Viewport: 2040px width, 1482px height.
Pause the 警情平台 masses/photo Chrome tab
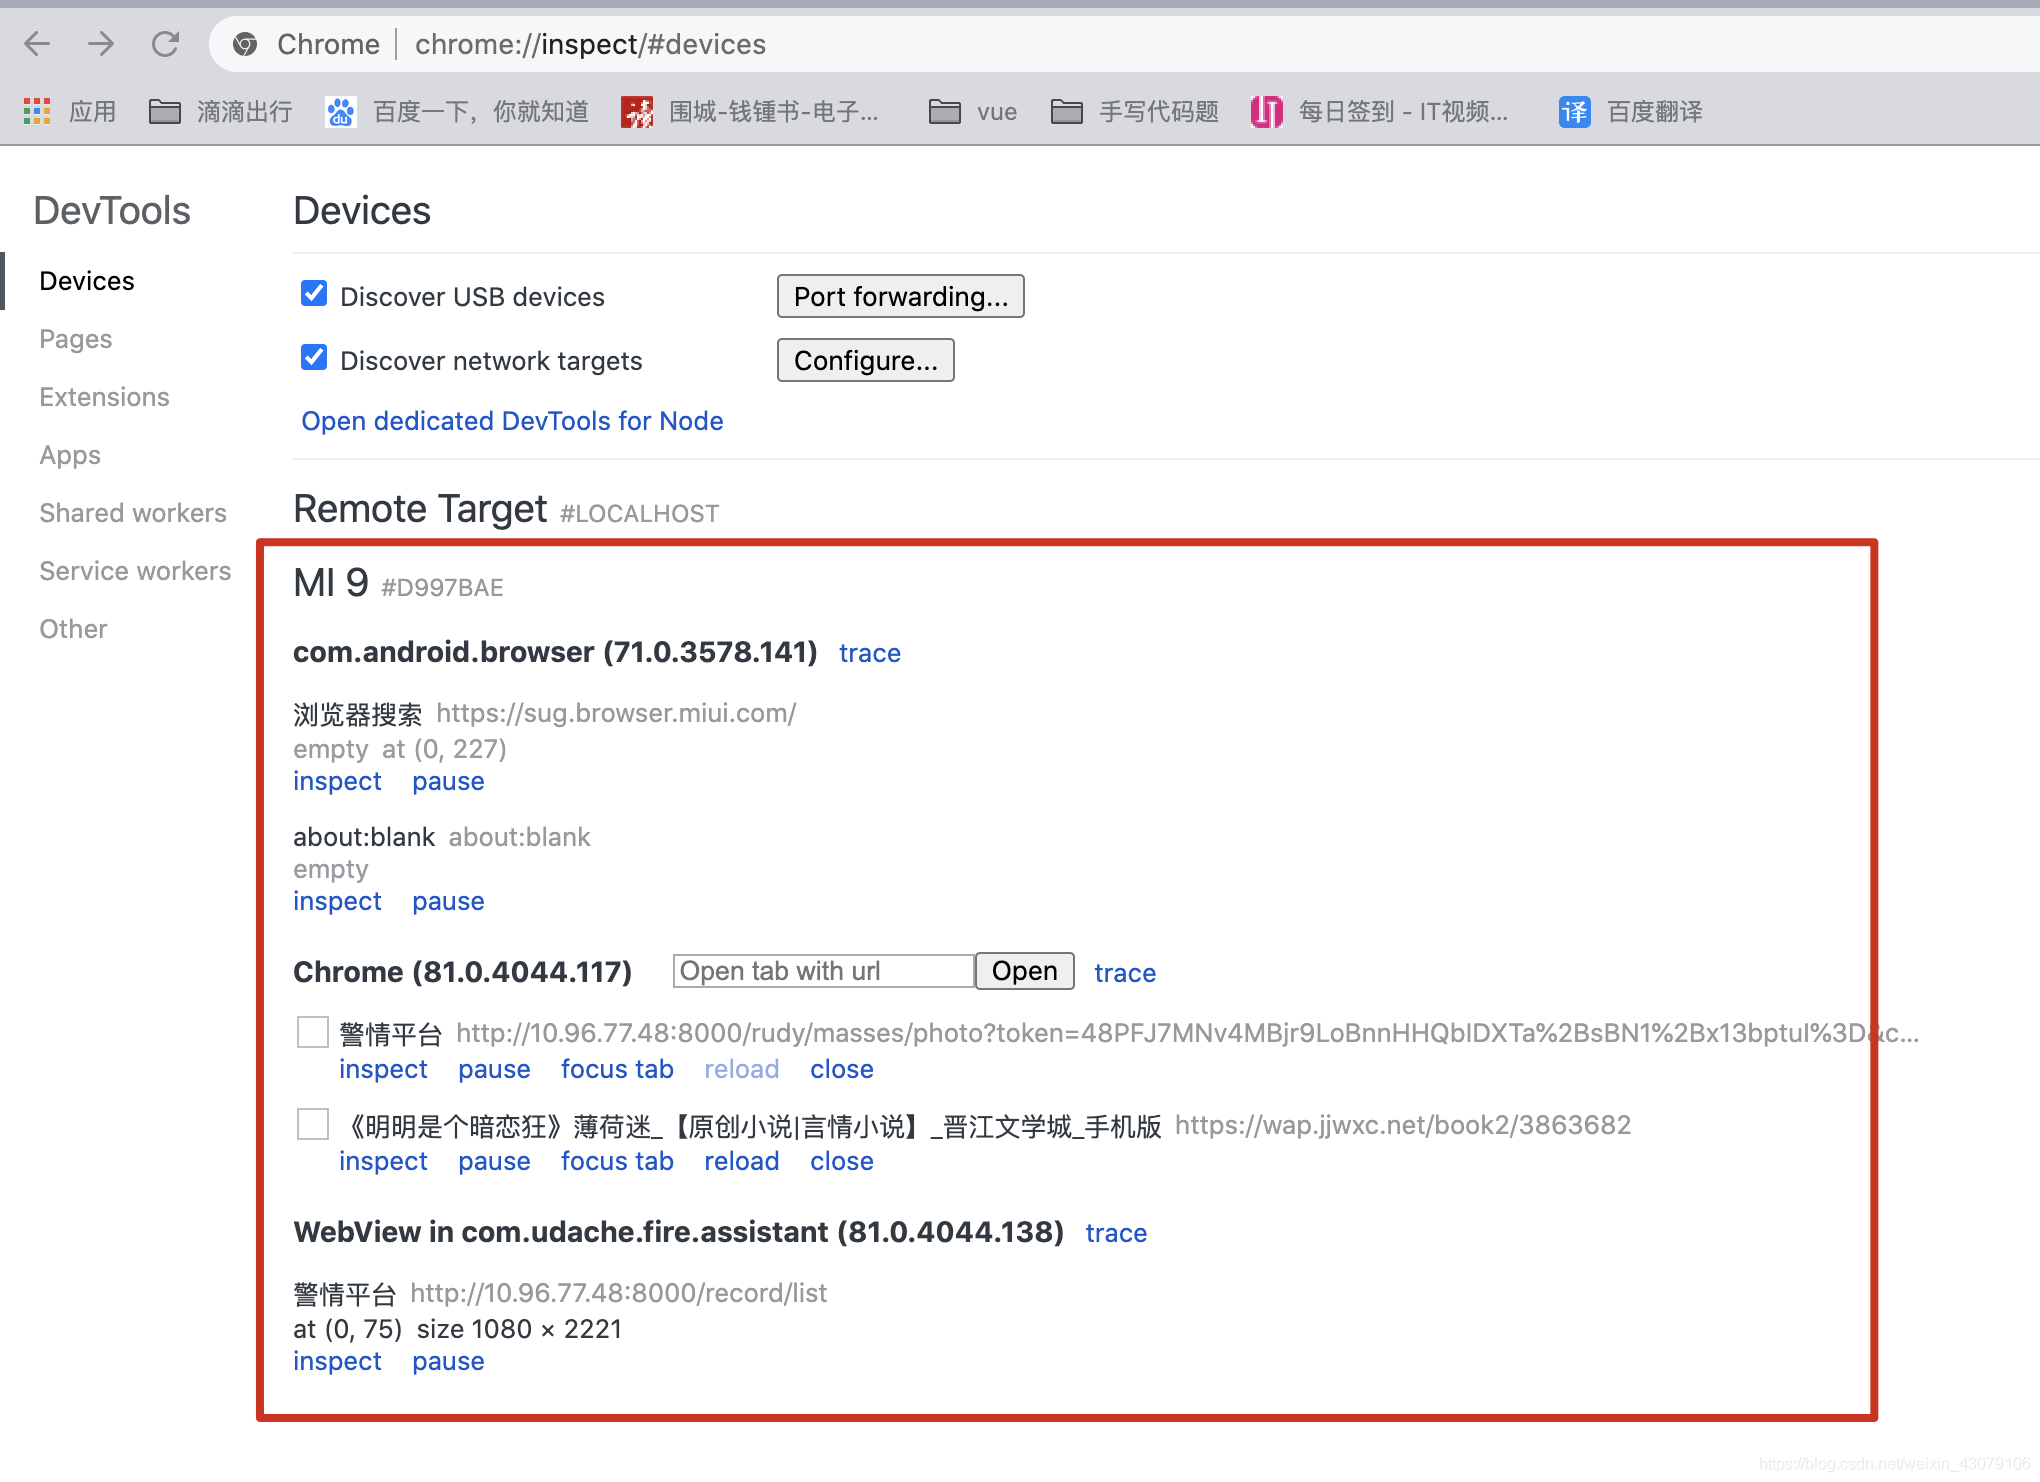494,1069
